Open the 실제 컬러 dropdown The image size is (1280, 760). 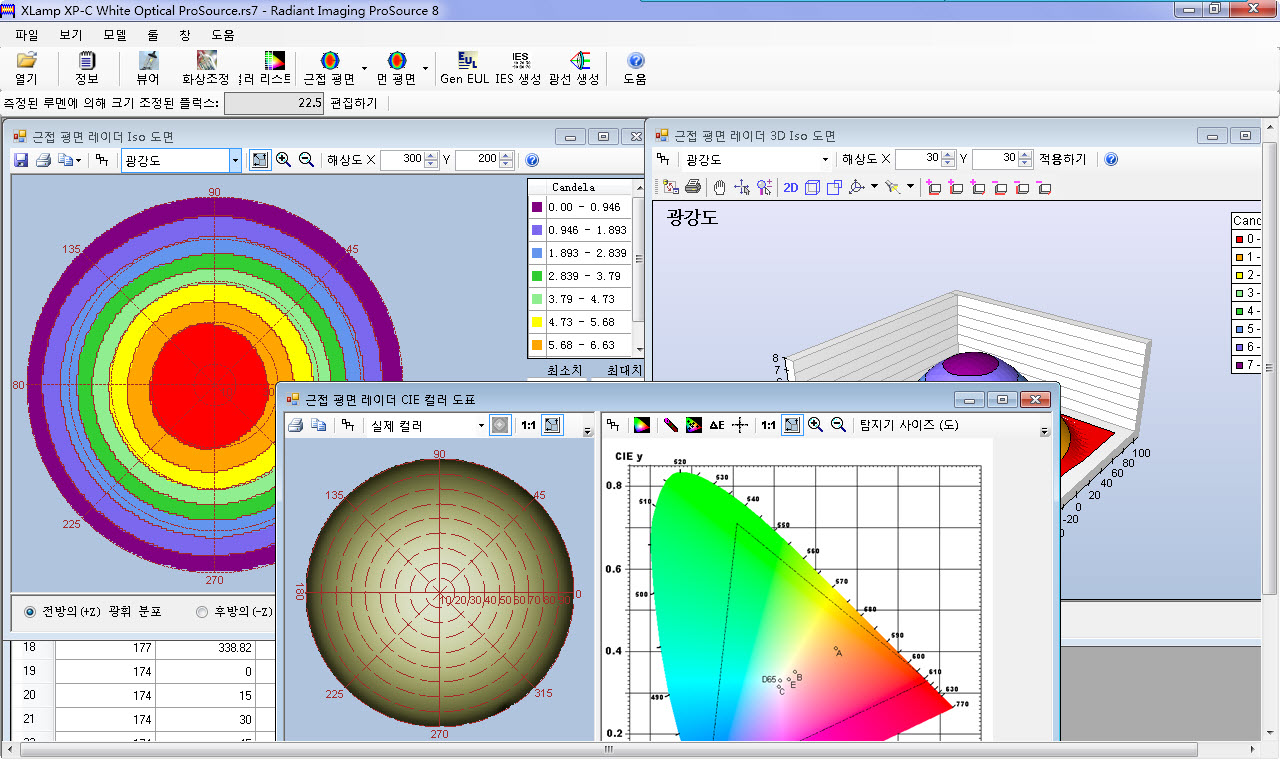[x=480, y=425]
